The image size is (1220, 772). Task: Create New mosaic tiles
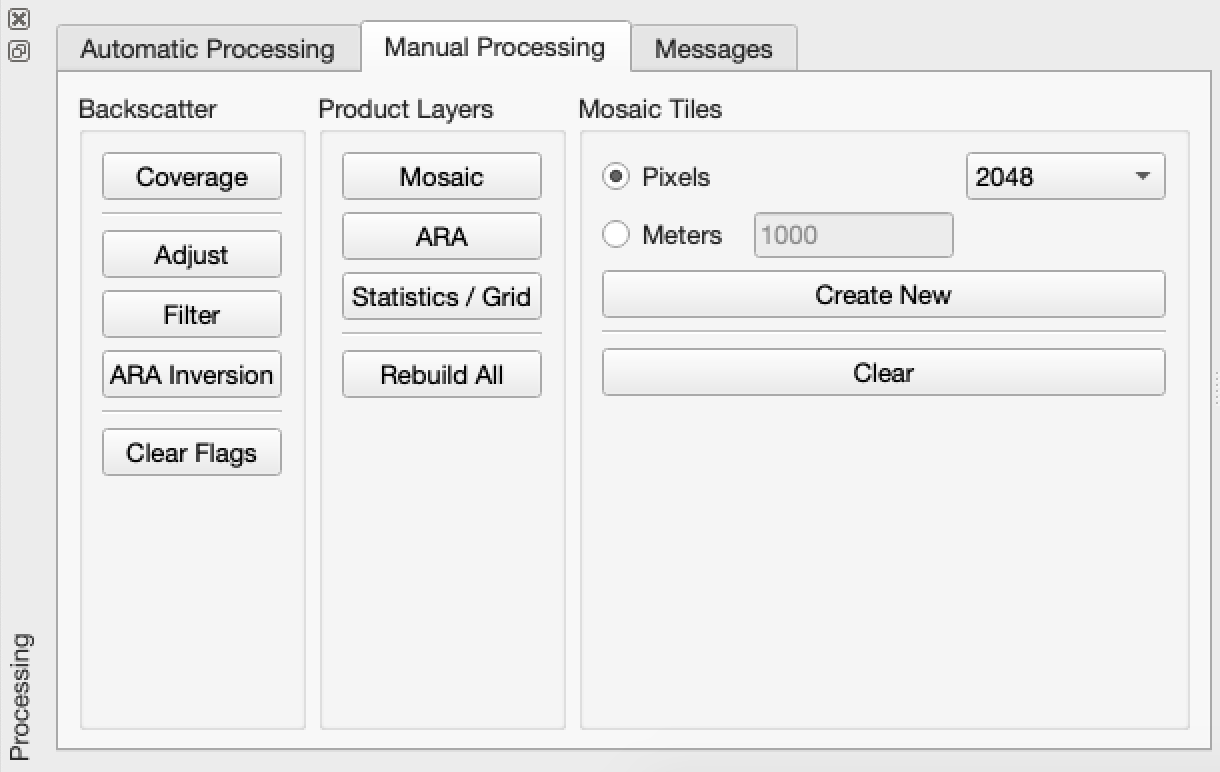(883, 295)
